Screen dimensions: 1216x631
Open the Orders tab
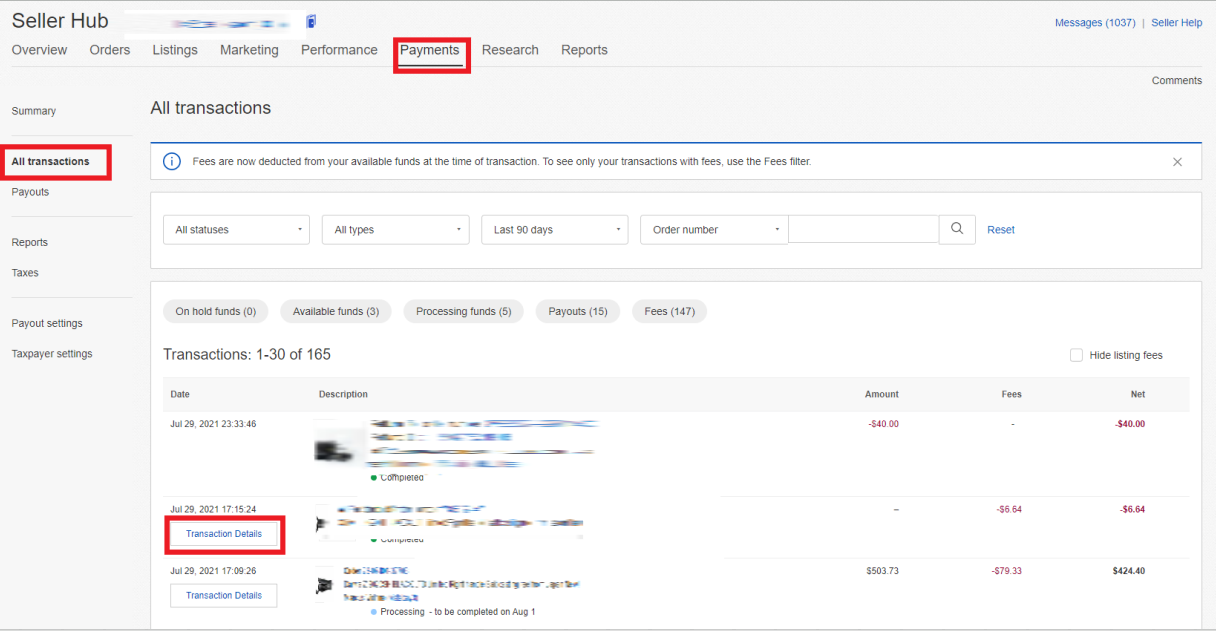tap(110, 50)
